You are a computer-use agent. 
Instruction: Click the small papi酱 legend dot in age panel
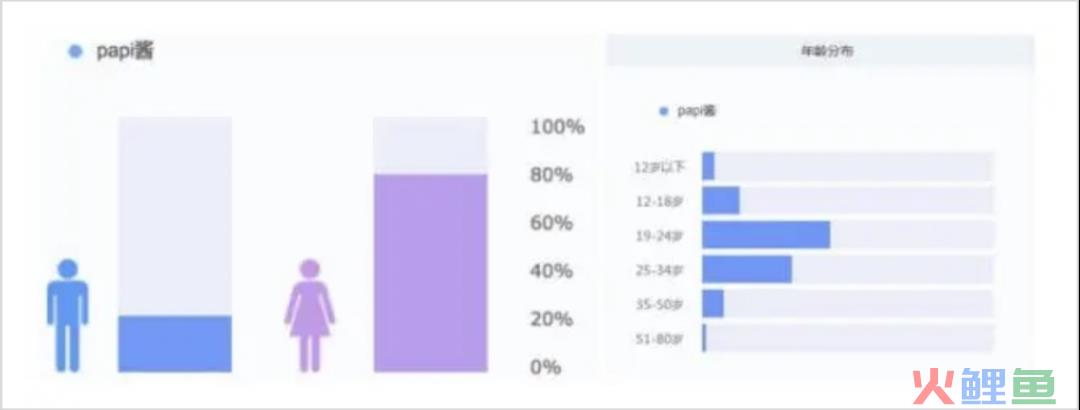663,111
